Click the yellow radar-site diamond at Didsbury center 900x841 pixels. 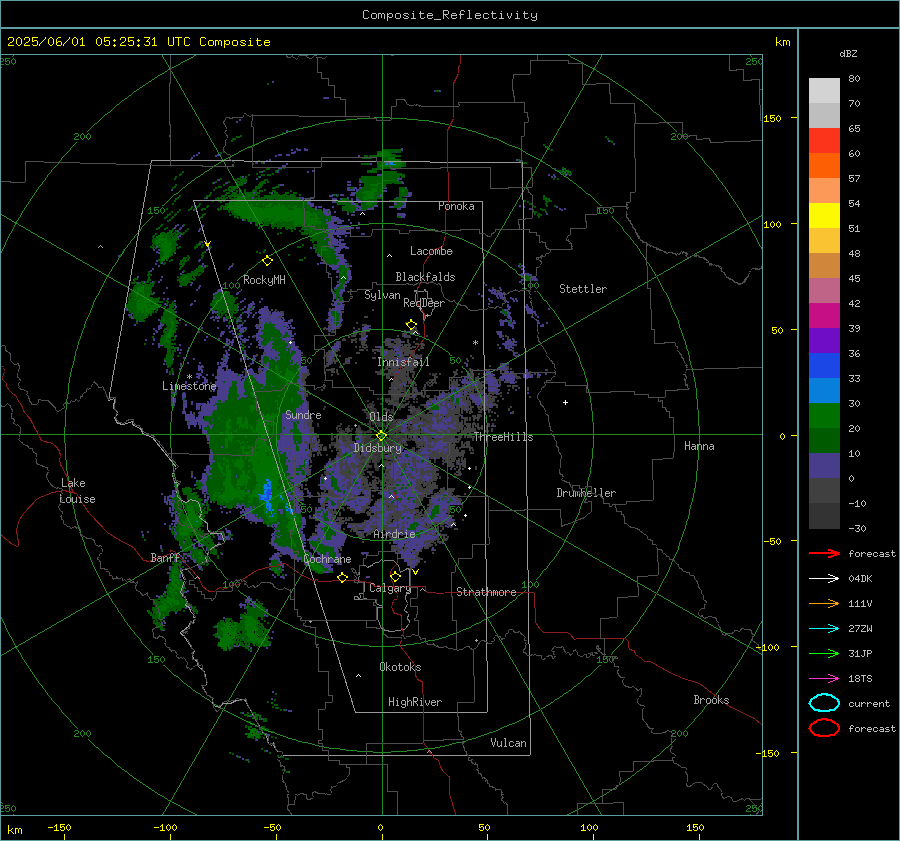click(x=382, y=436)
